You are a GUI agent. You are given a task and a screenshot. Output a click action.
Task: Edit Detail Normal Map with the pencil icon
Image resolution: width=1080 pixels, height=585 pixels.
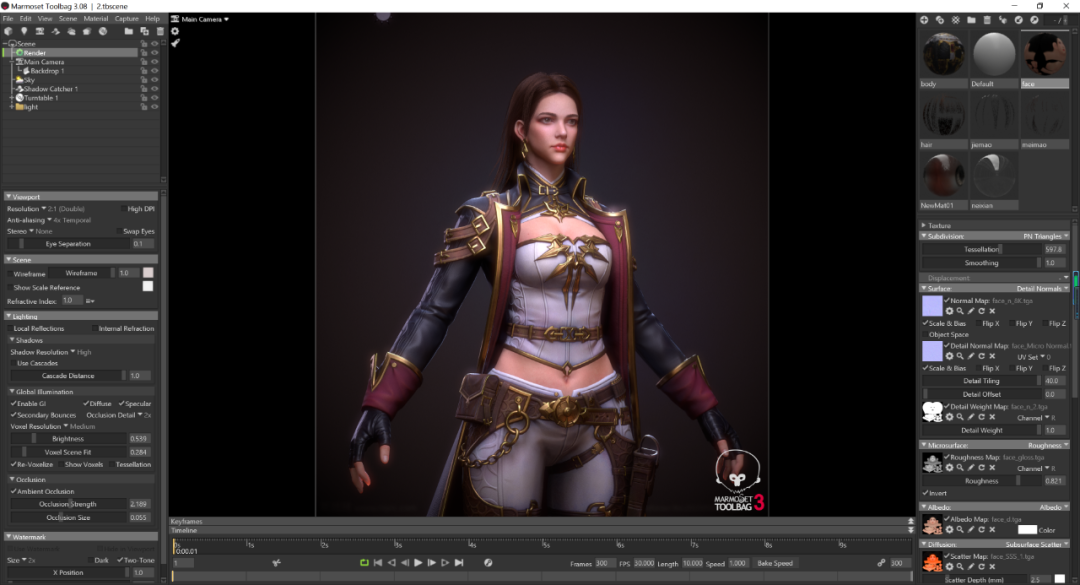point(971,356)
